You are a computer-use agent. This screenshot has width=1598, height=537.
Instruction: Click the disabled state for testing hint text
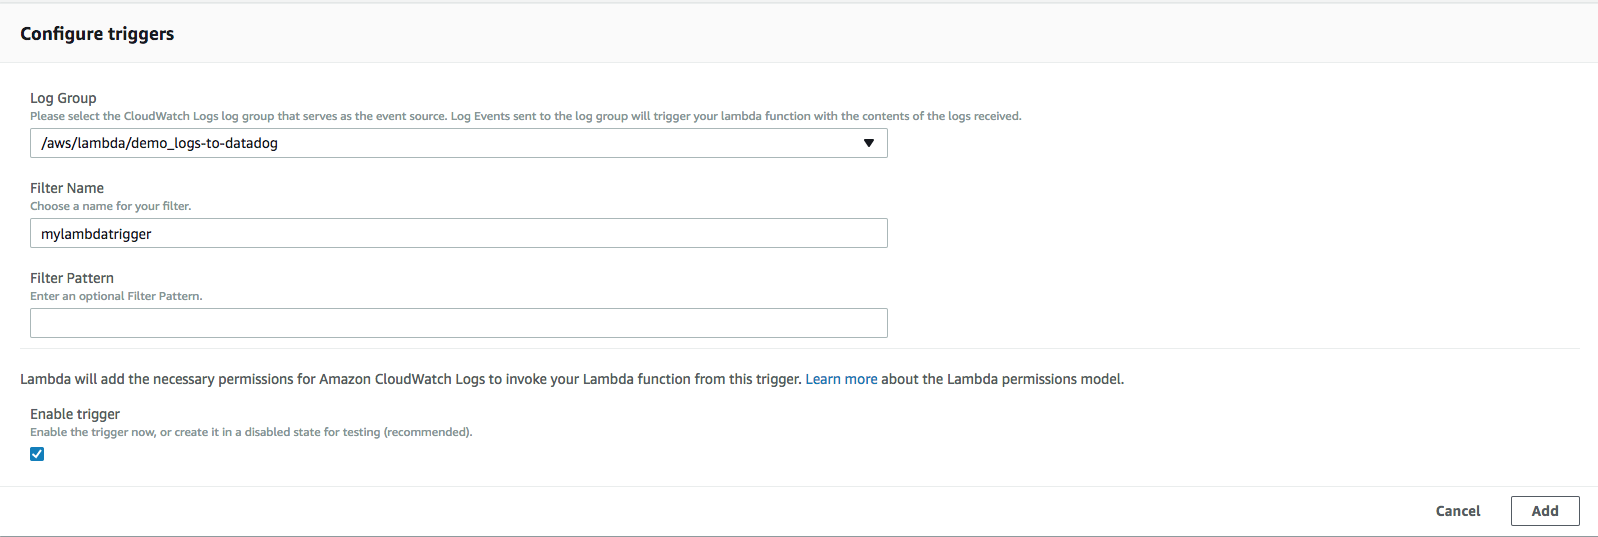[x=250, y=432]
